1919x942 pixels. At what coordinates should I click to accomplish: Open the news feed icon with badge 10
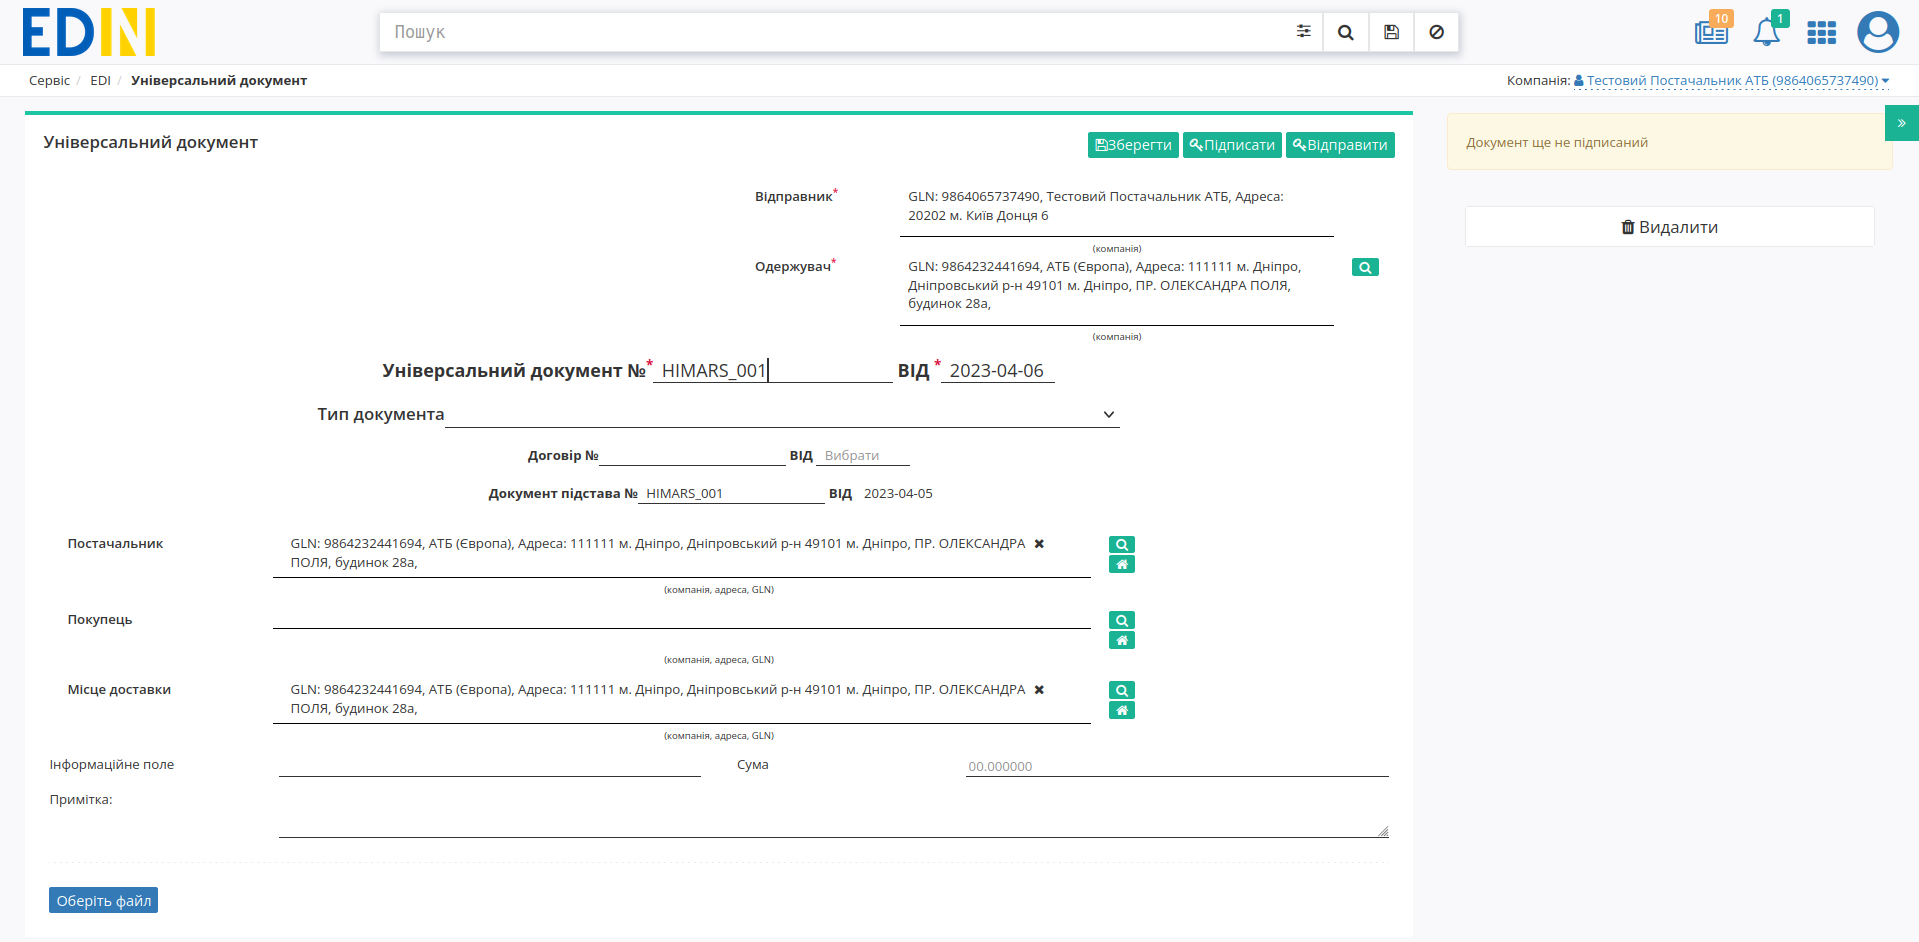[x=1712, y=31]
